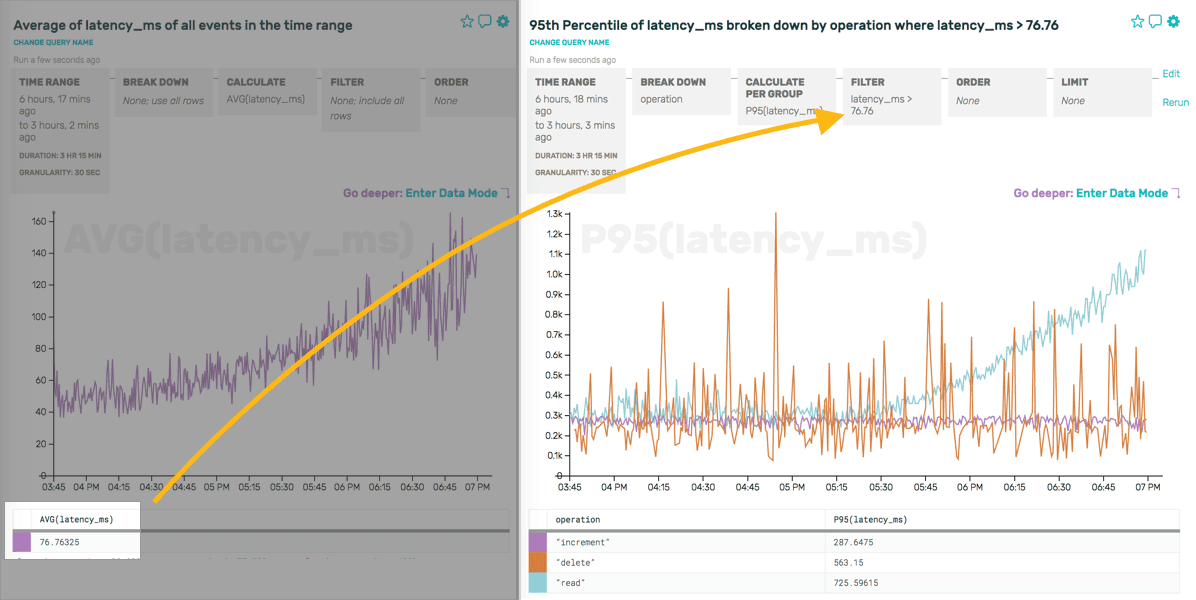1196x600 pixels.
Task: Open the P95 query settings gear
Action: (1173, 20)
